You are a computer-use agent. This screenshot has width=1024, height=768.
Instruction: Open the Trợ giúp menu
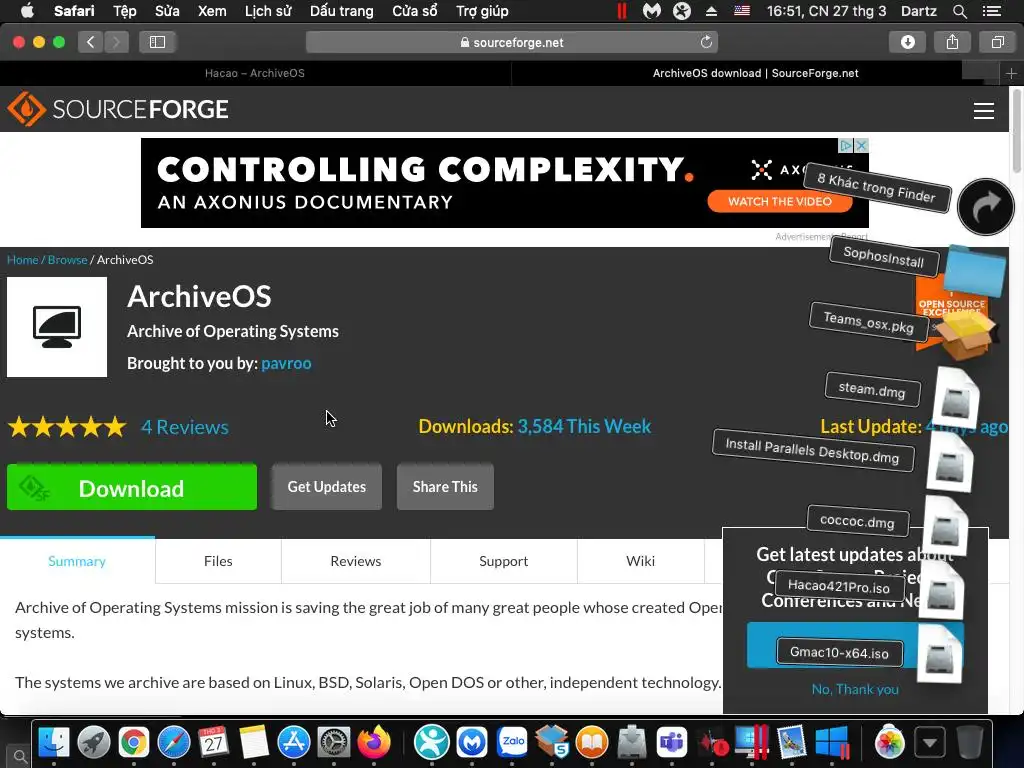pos(482,11)
